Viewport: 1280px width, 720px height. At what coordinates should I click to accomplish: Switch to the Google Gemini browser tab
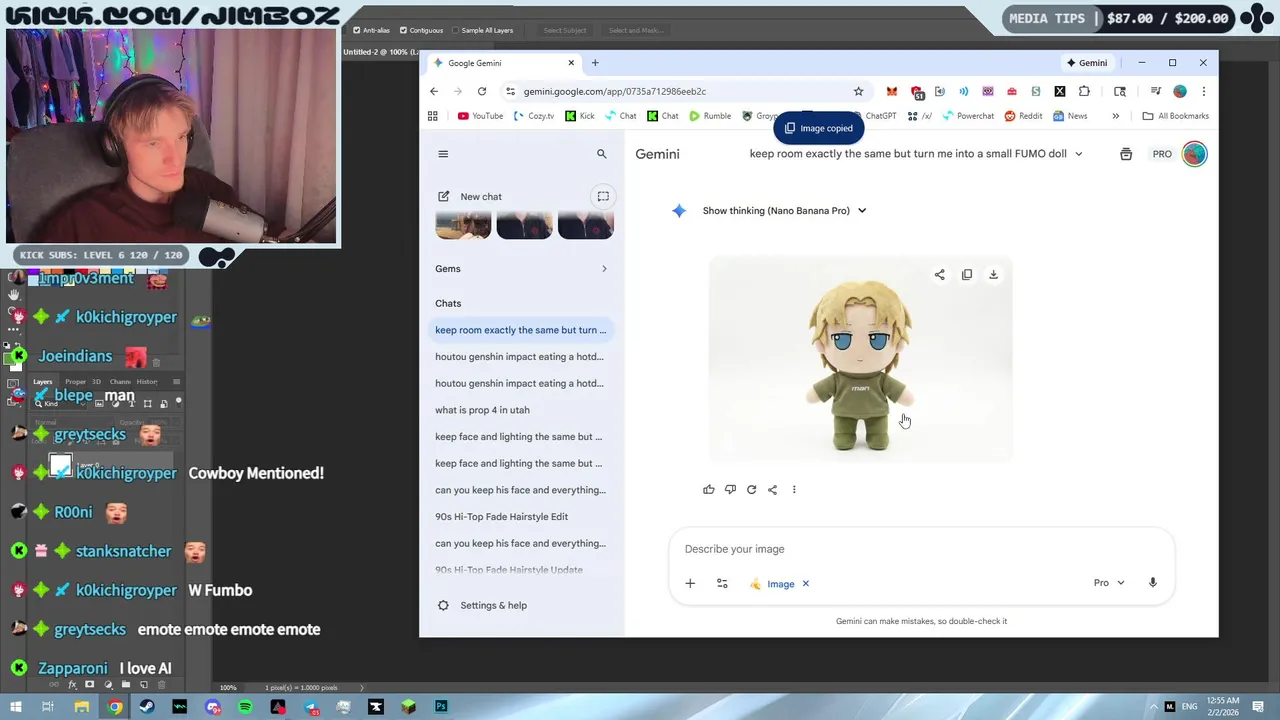[505, 63]
